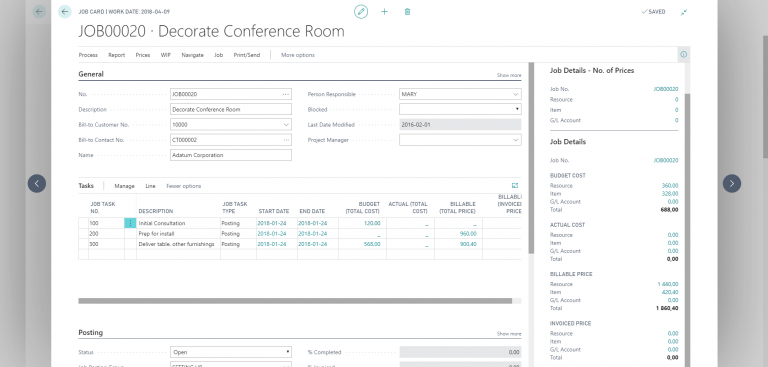Collapse the General section header
Screen dimensions: 768x367
(91, 74)
